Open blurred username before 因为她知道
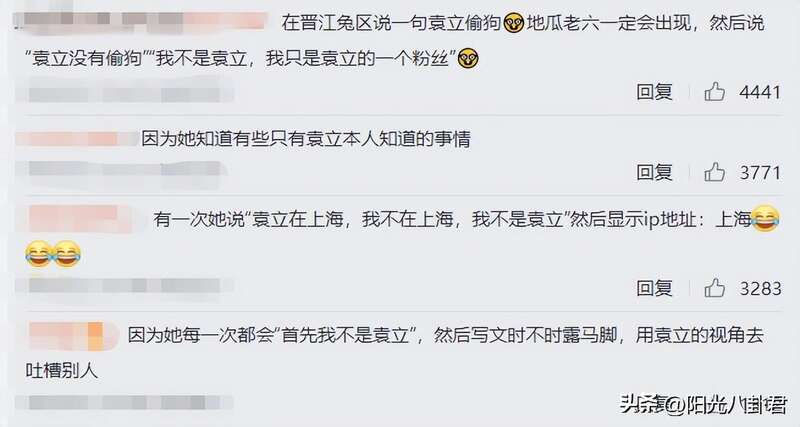Viewport: 800px width, 427px height. click(x=77, y=139)
